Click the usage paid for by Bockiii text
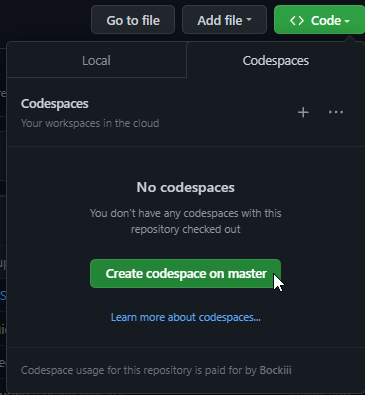365x395 pixels. [156, 370]
